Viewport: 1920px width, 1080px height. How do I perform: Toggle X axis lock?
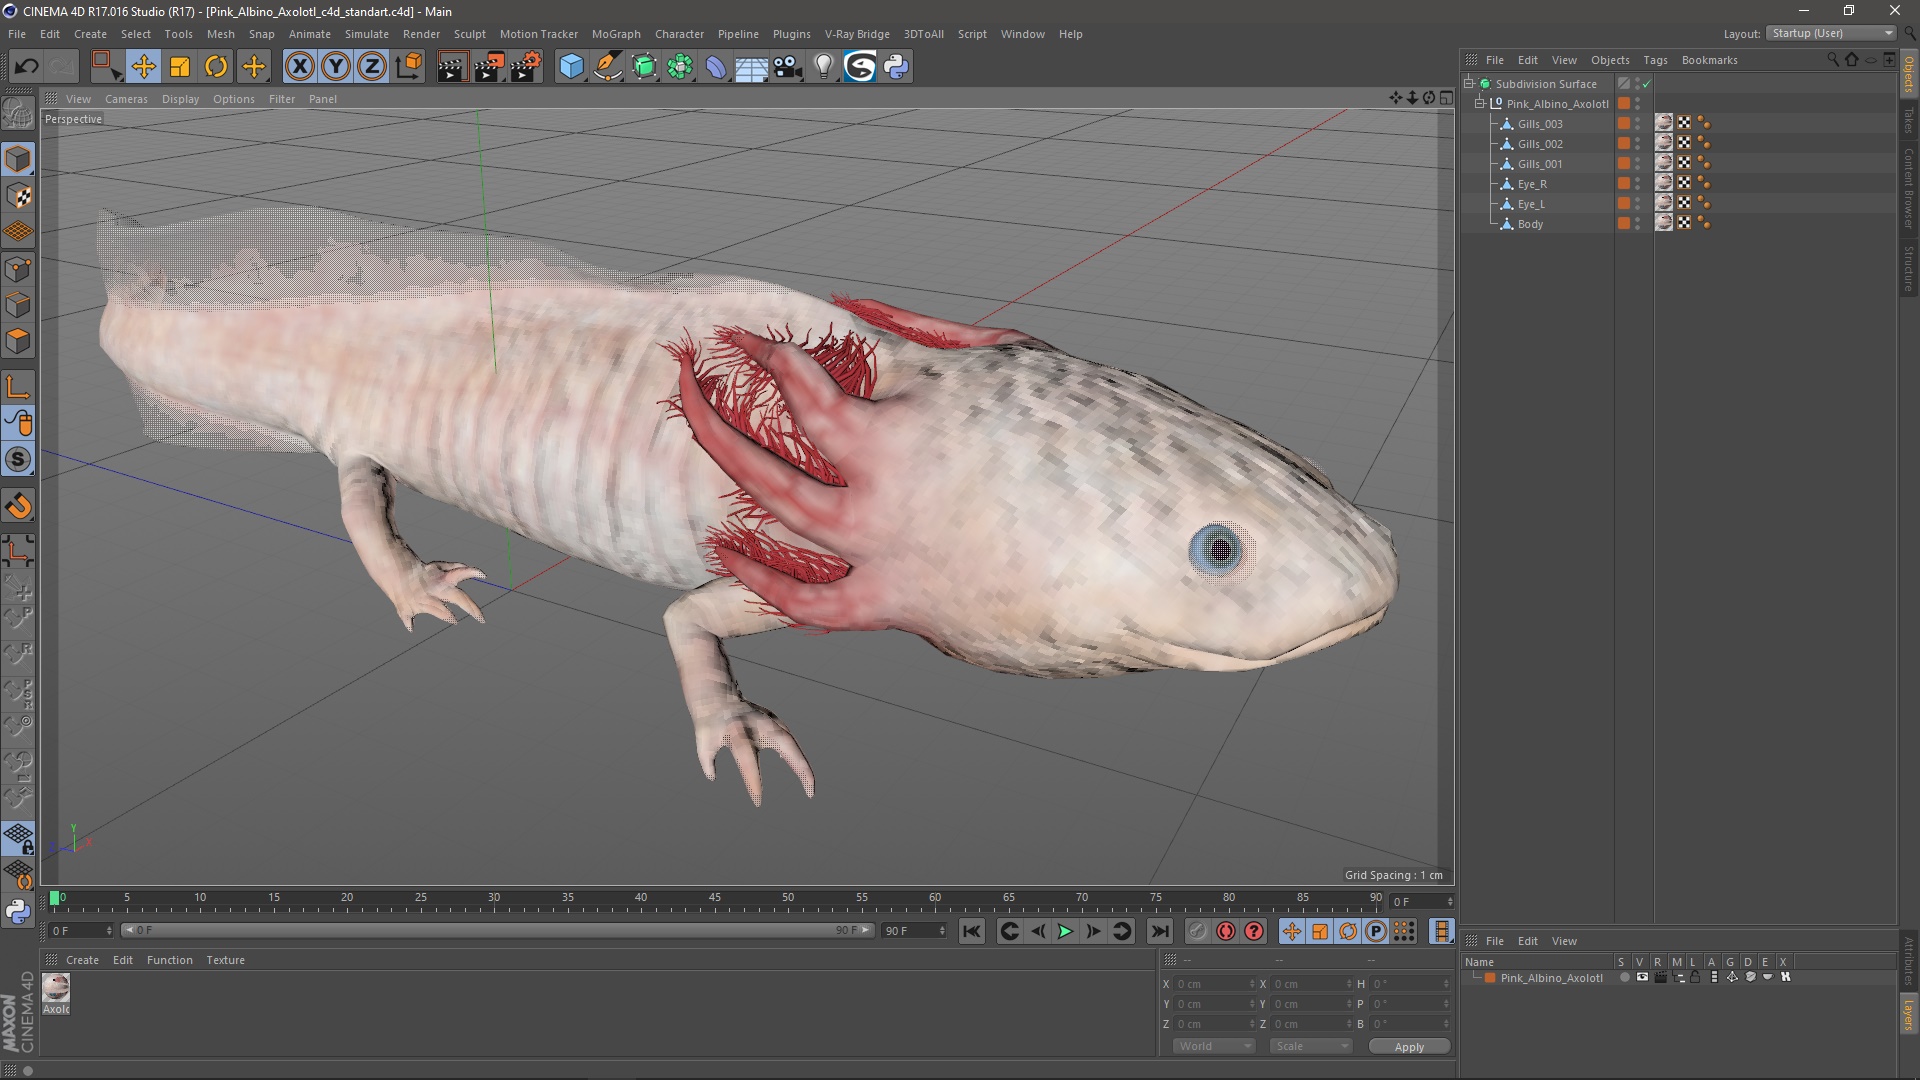coord(299,66)
